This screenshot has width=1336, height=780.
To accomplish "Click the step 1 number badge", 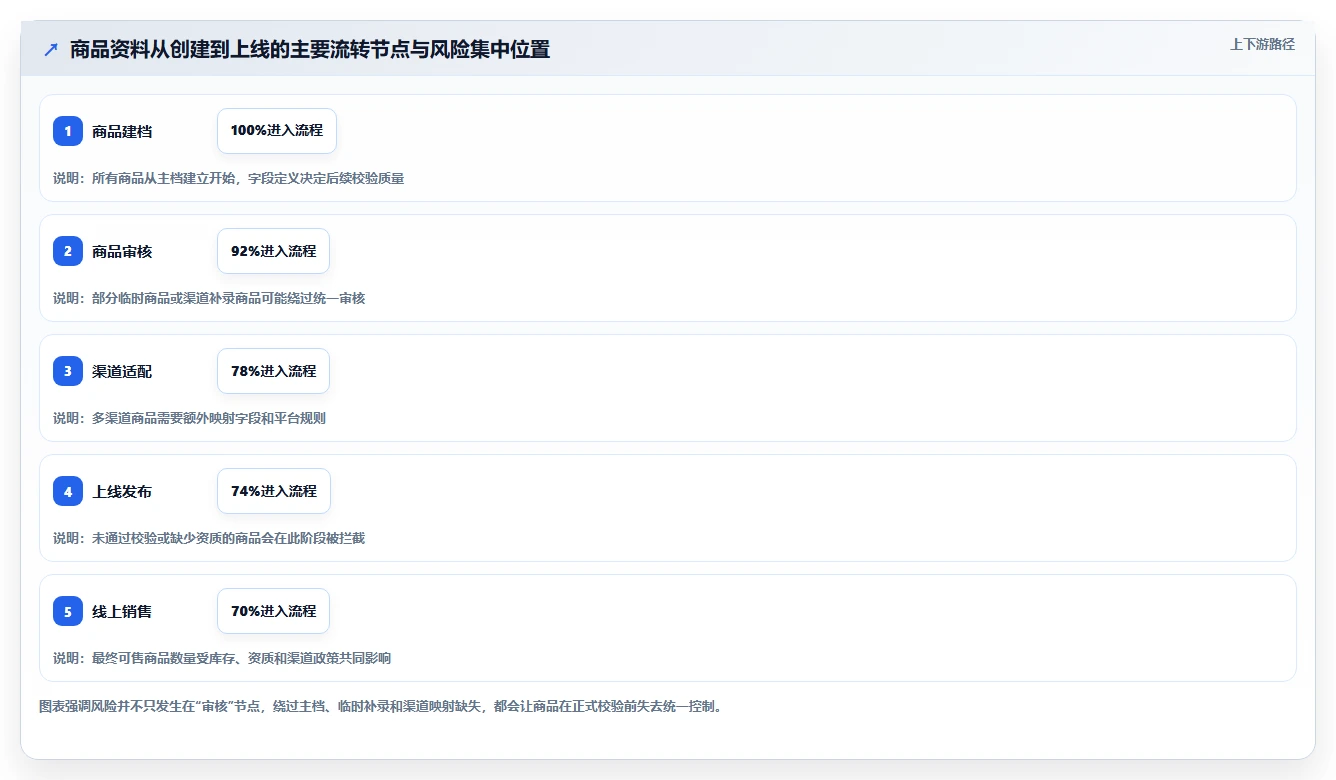I will [68, 131].
